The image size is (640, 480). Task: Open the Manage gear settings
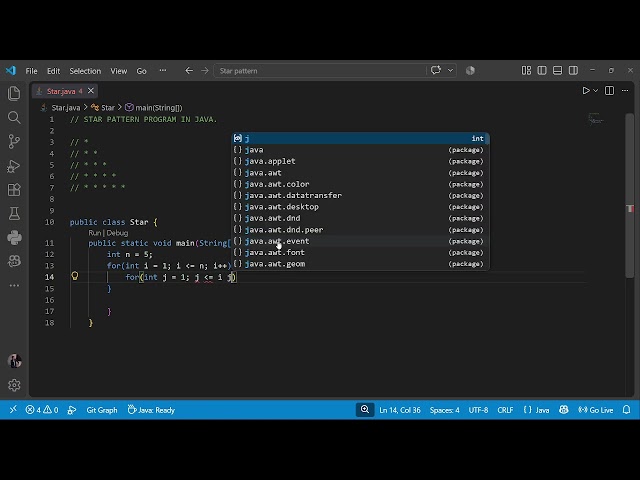tap(14, 385)
